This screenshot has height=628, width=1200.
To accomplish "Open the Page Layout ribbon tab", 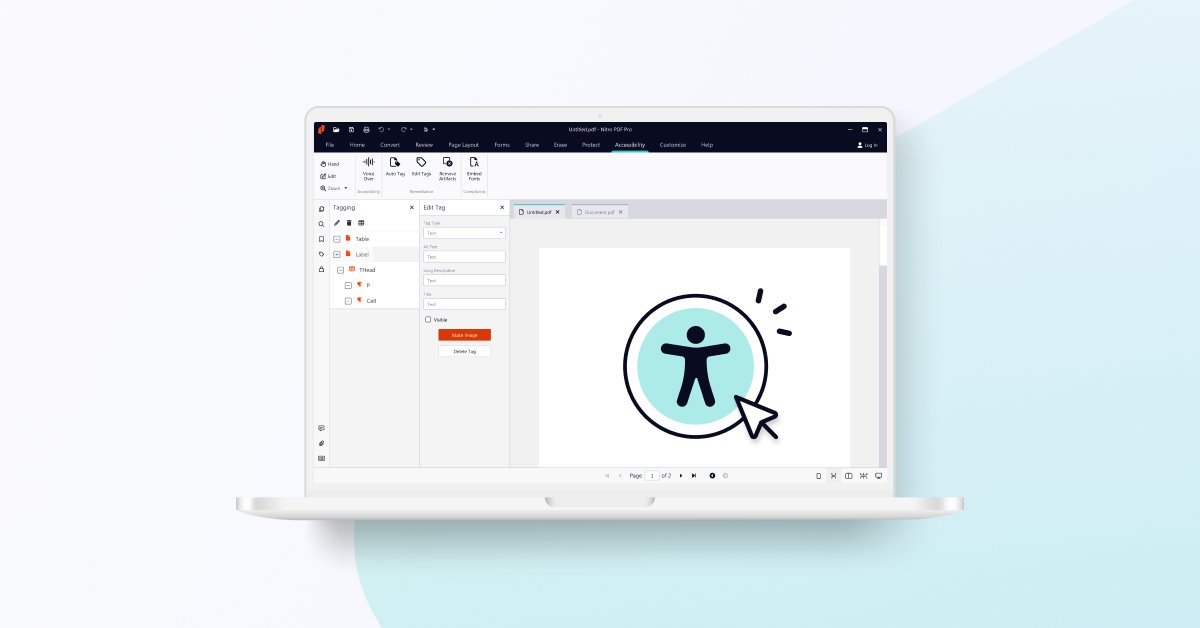I will click(x=463, y=145).
